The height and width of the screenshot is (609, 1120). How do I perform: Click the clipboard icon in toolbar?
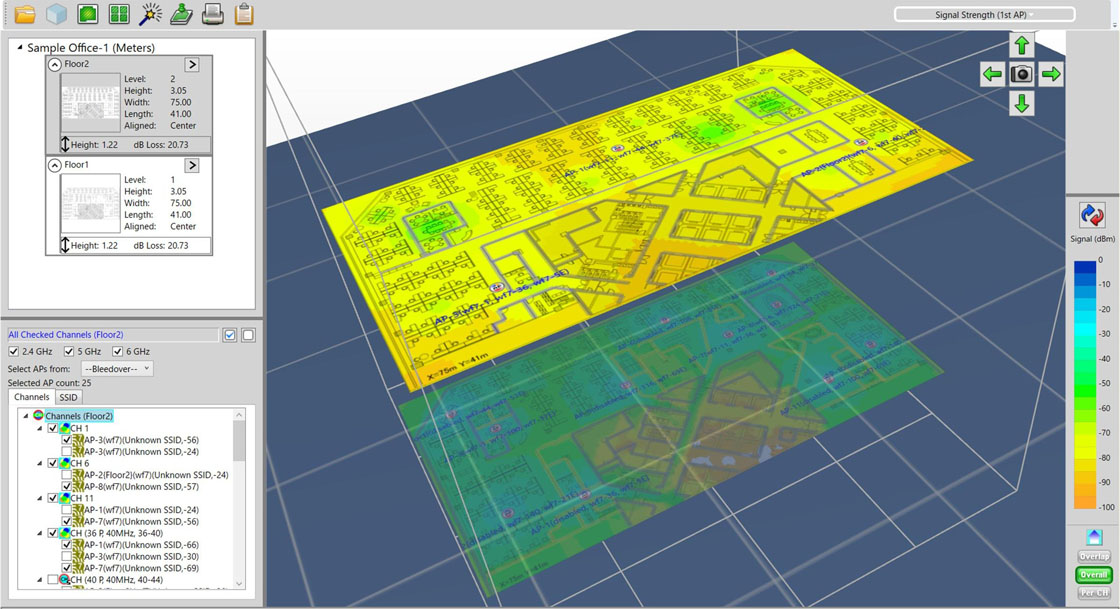[x=243, y=14]
